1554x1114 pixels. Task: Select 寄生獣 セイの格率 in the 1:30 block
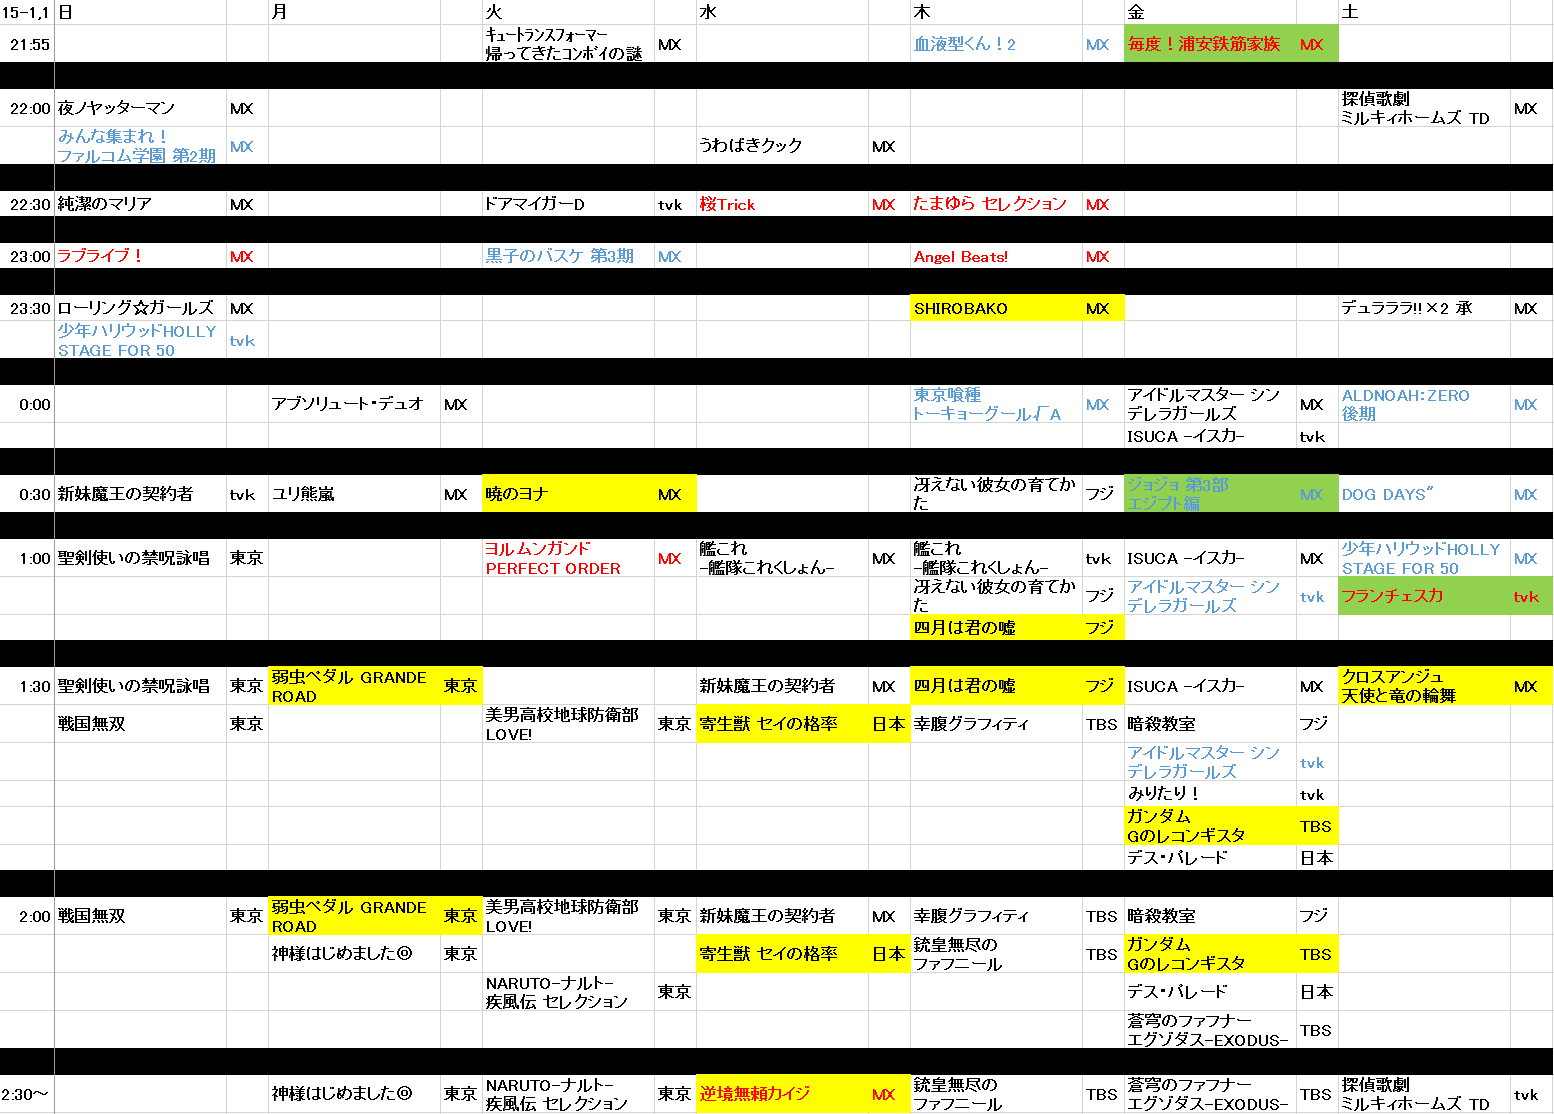pyautogui.click(x=782, y=724)
